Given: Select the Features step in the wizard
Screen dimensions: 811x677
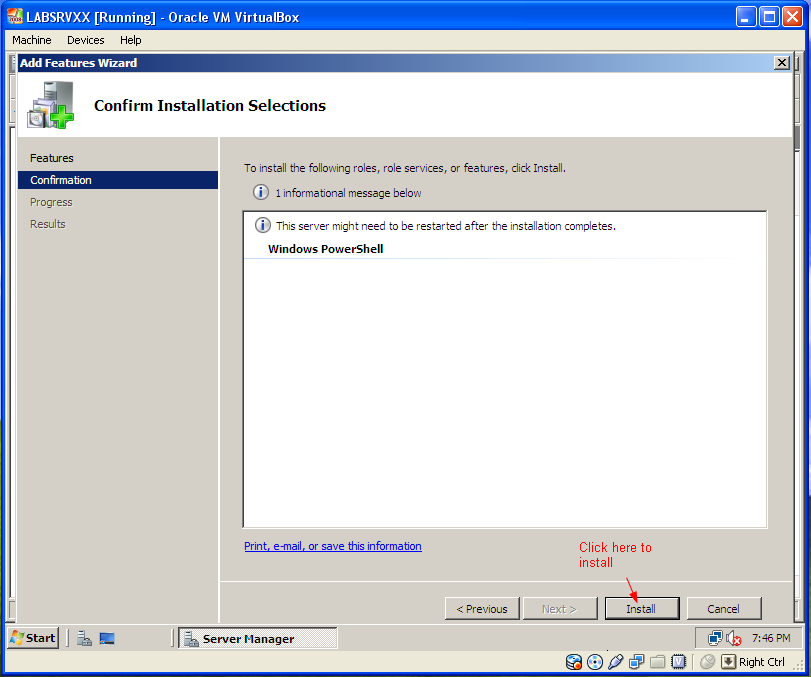Looking at the screenshot, I should coord(52,158).
